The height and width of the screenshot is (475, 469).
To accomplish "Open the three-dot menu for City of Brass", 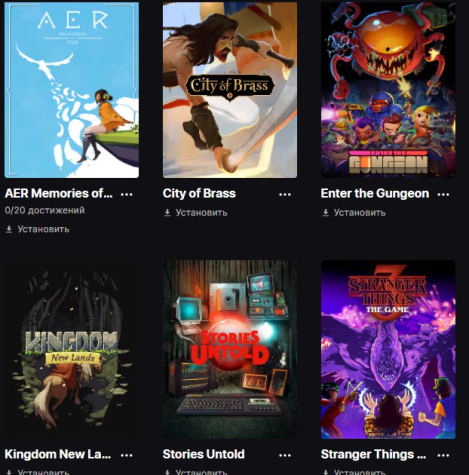I will (285, 194).
